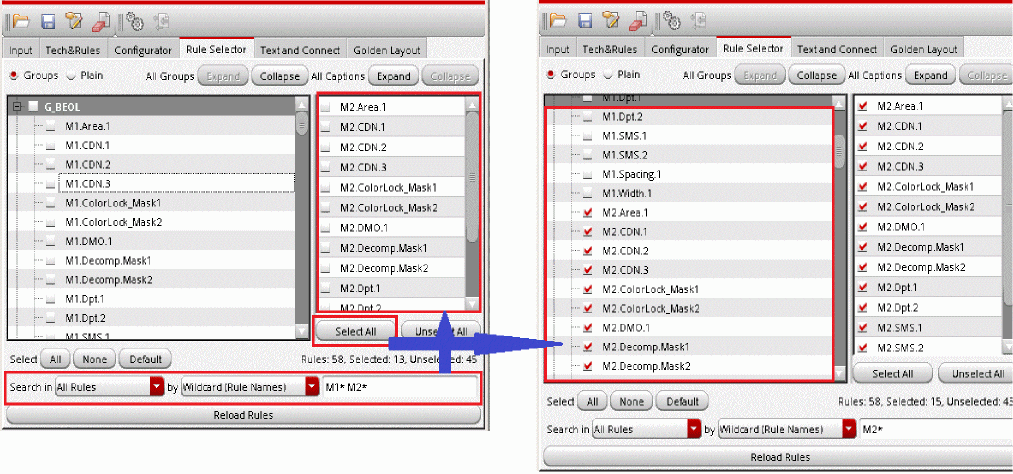Screen dimensions: 1013x474
Task: Click the open folder icon in right window
Action: tap(558, 21)
